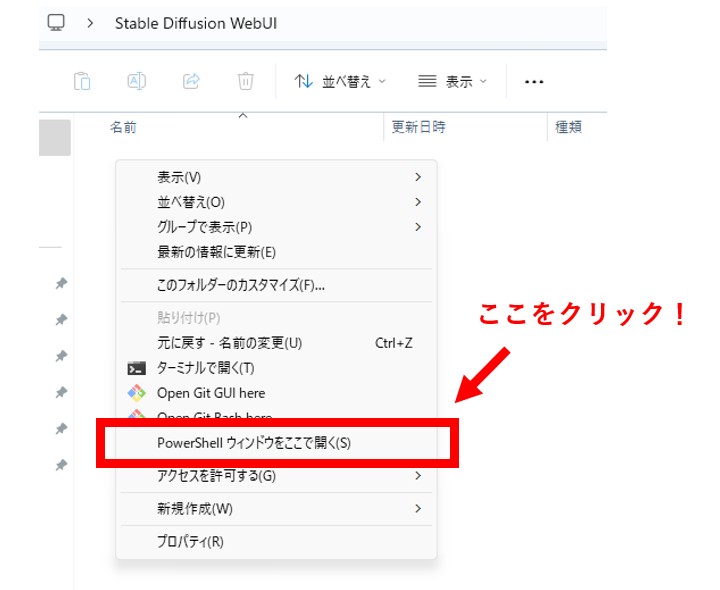Sort by the 種類 column header

coord(568,127)
